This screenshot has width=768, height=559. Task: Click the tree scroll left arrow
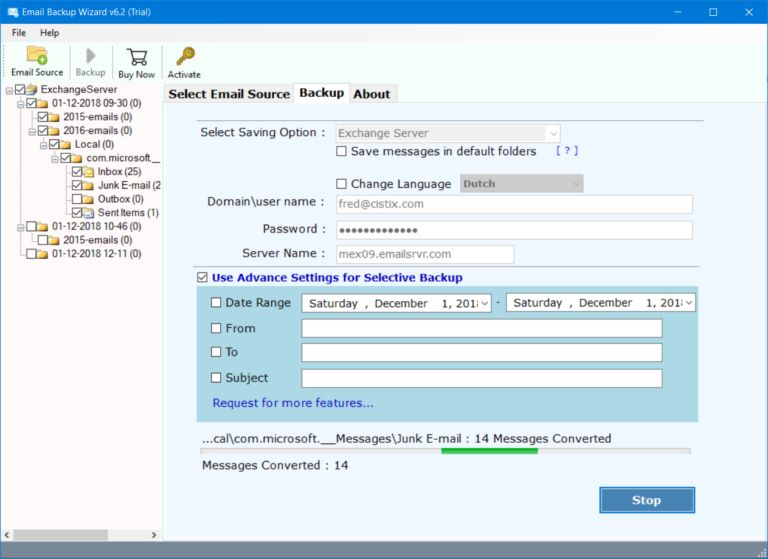(7, 535)
